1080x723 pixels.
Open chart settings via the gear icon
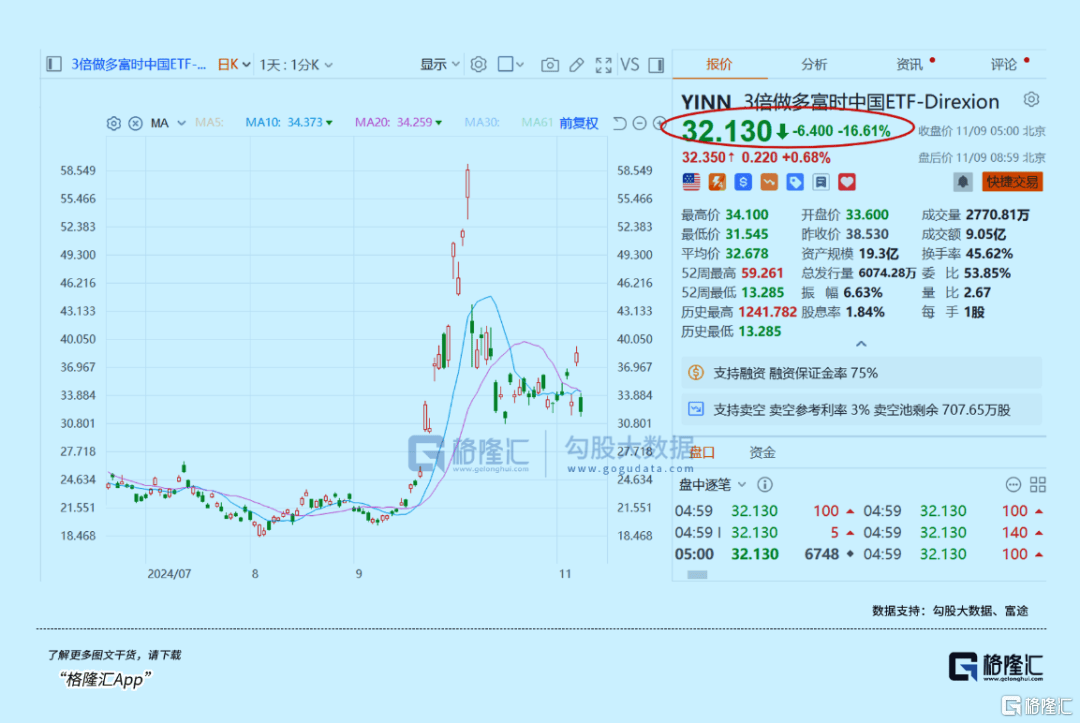coord(479,64)
